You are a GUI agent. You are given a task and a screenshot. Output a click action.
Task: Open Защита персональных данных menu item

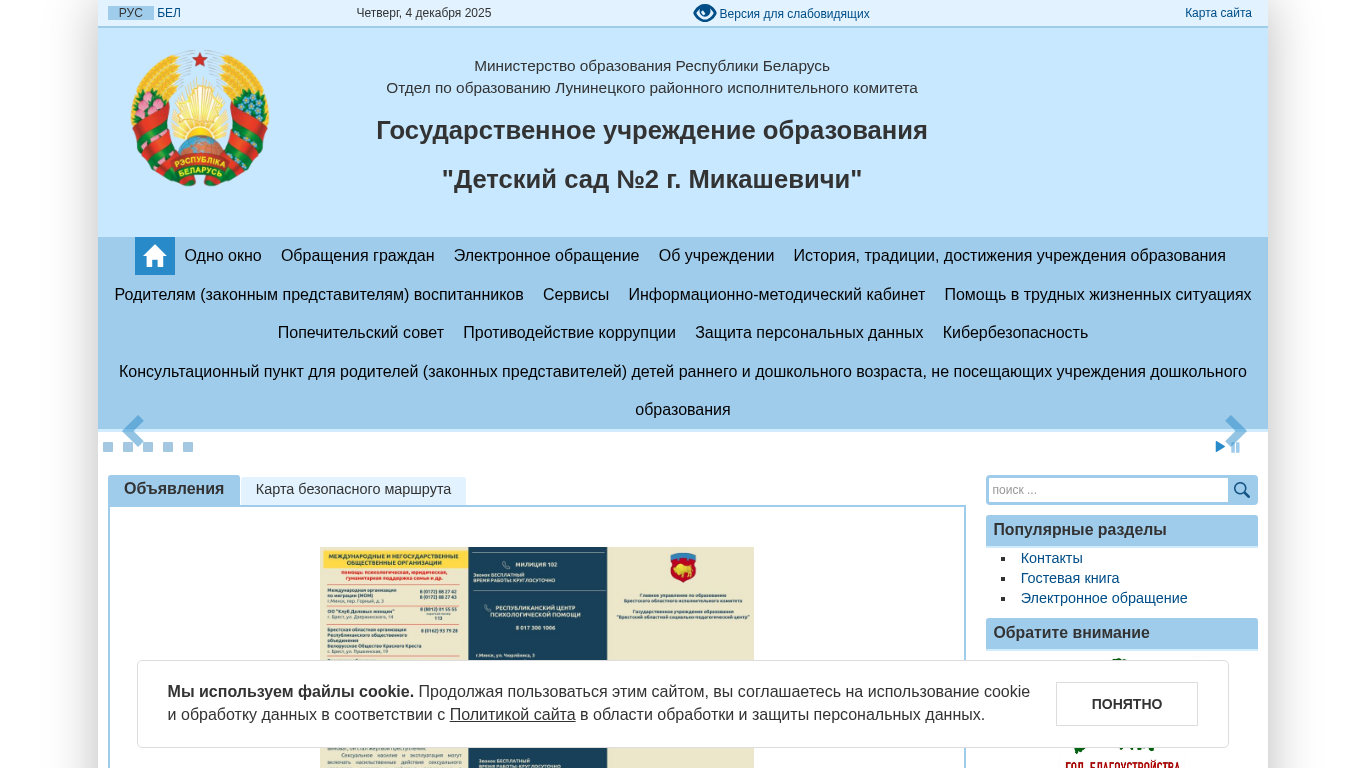pos(809,333)
